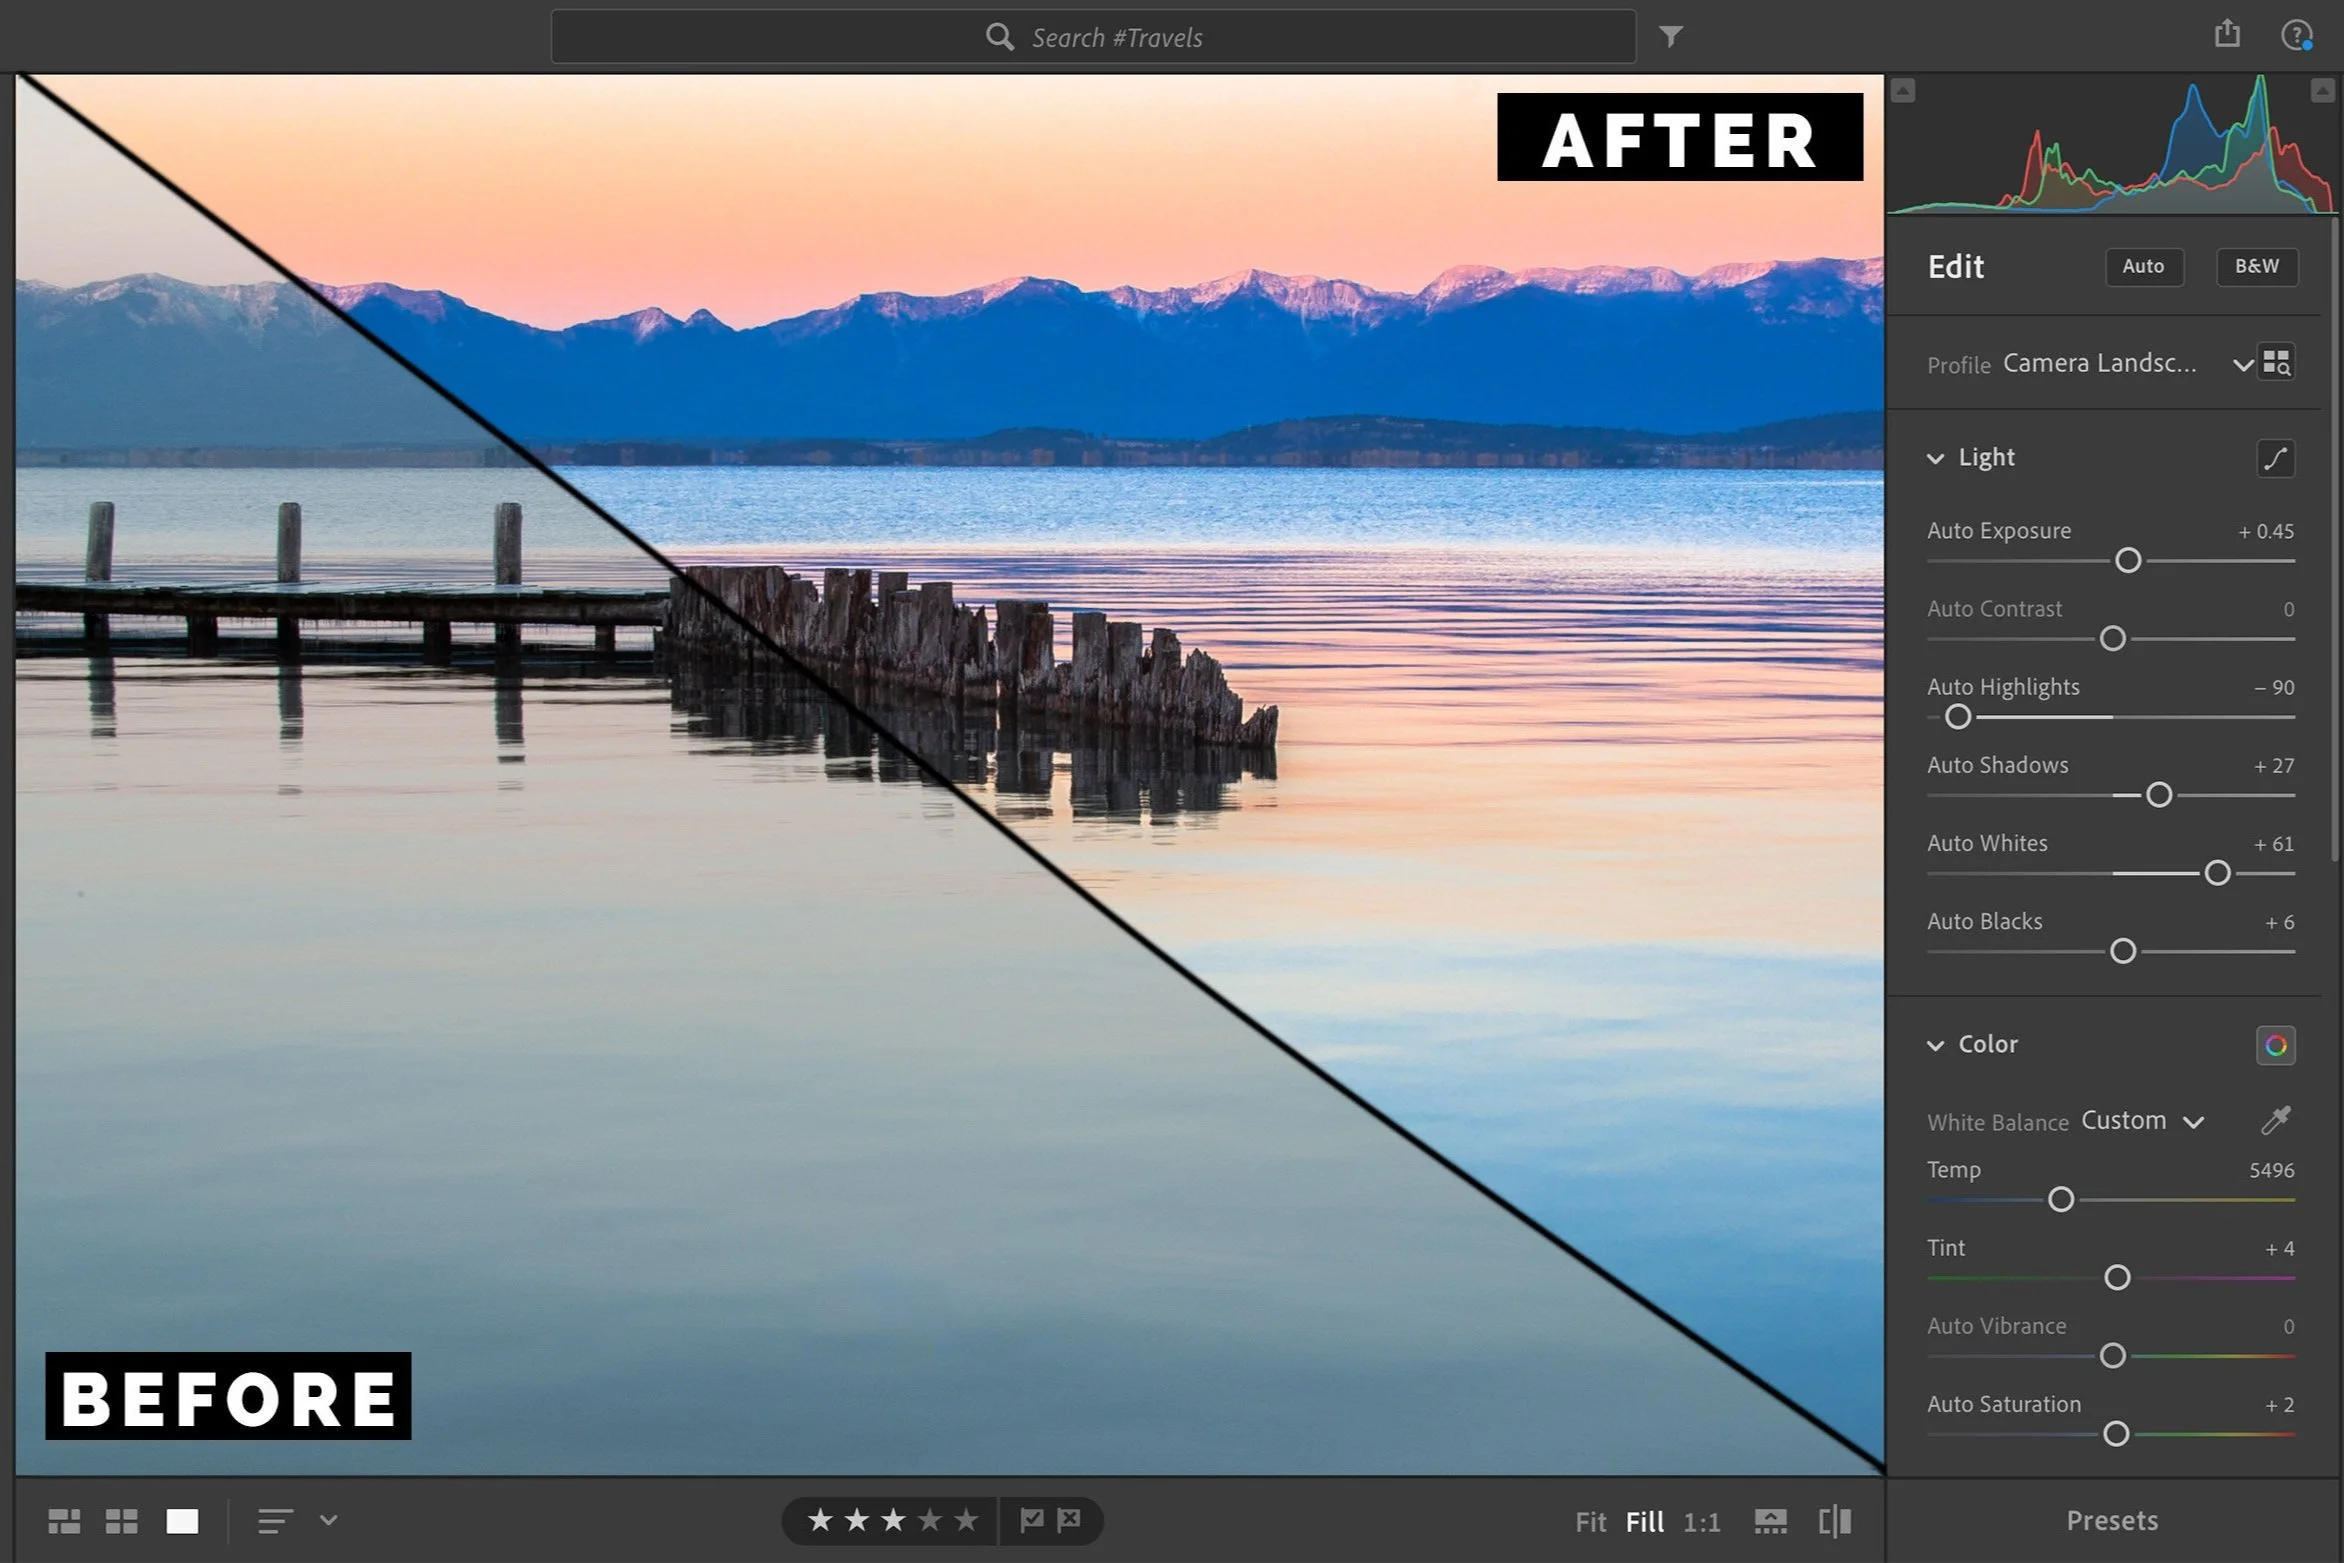Select the Fit zoom option
This screenshot has width=2344, height=1563.
coord(1590,1522)
